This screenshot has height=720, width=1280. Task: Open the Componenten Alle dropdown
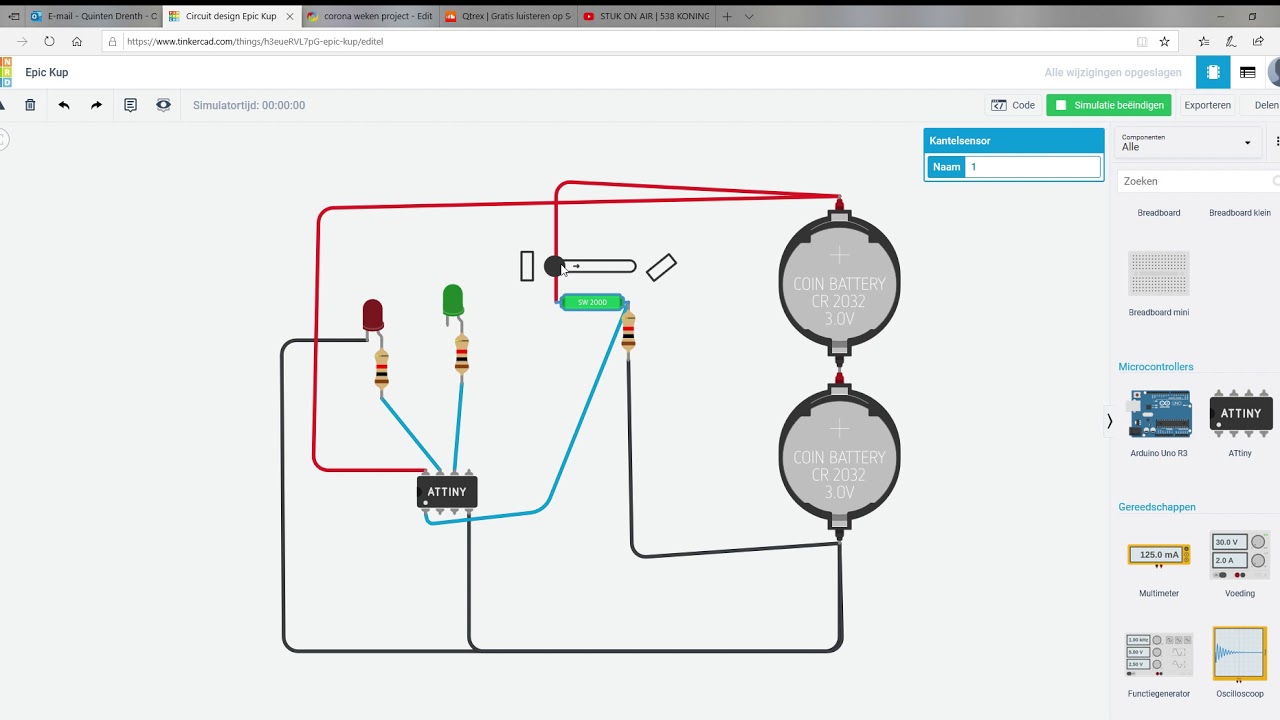pos(1186,143)
